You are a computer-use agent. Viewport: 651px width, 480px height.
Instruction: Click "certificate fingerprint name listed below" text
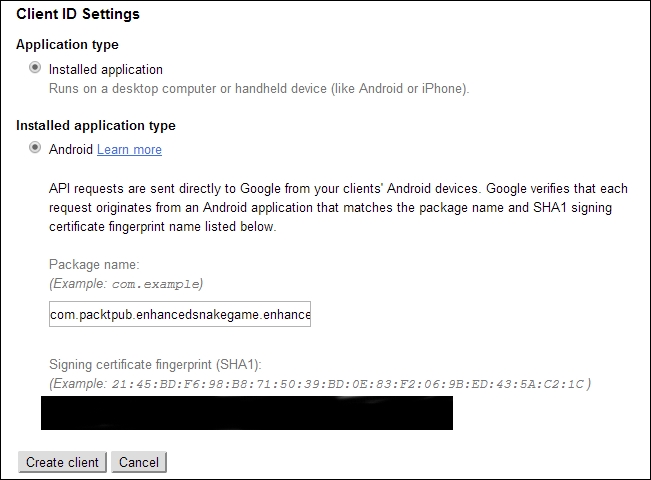point(162,227)
